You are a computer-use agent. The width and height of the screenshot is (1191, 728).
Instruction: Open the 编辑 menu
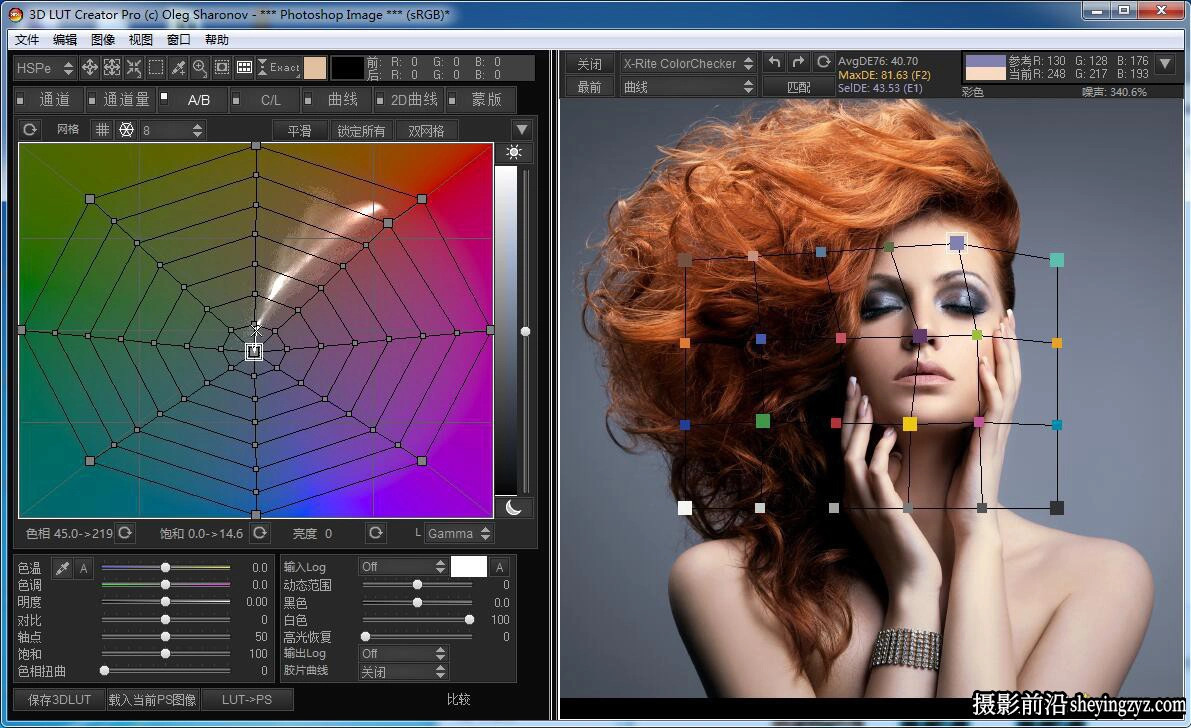pyautogui.click(x=65, y=40)
